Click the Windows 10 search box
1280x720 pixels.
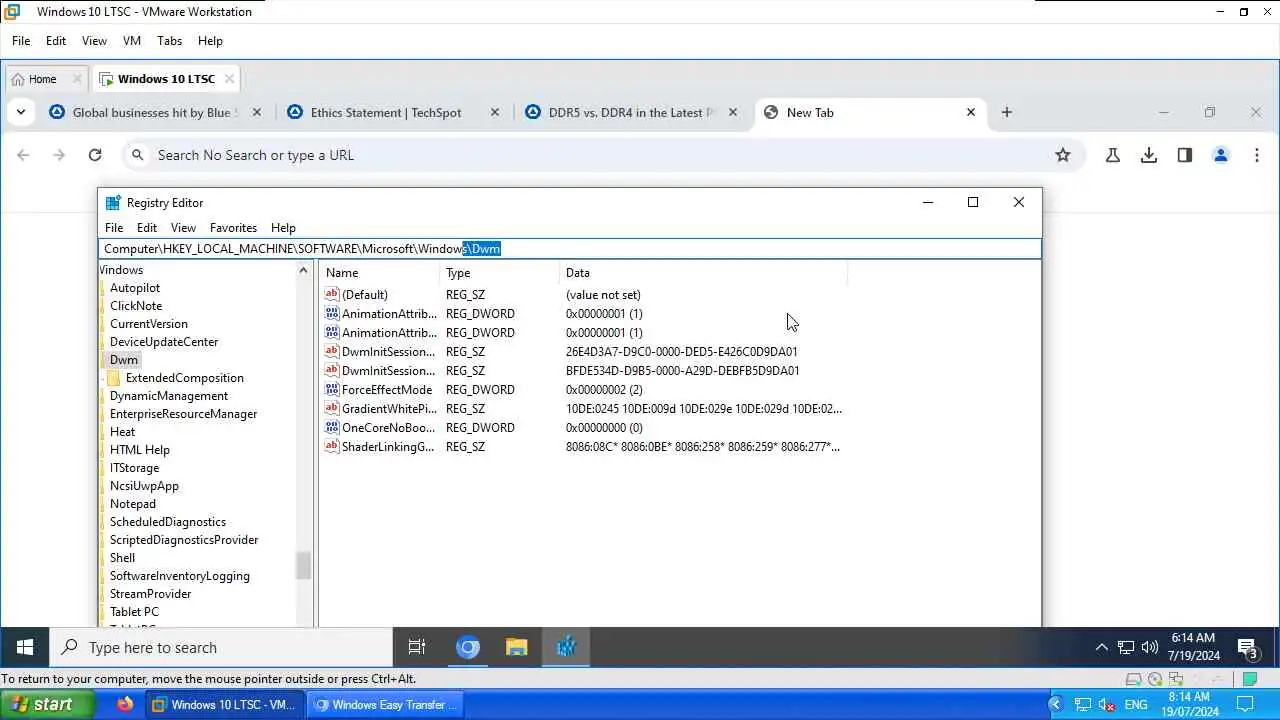click(x=221, y=647)
